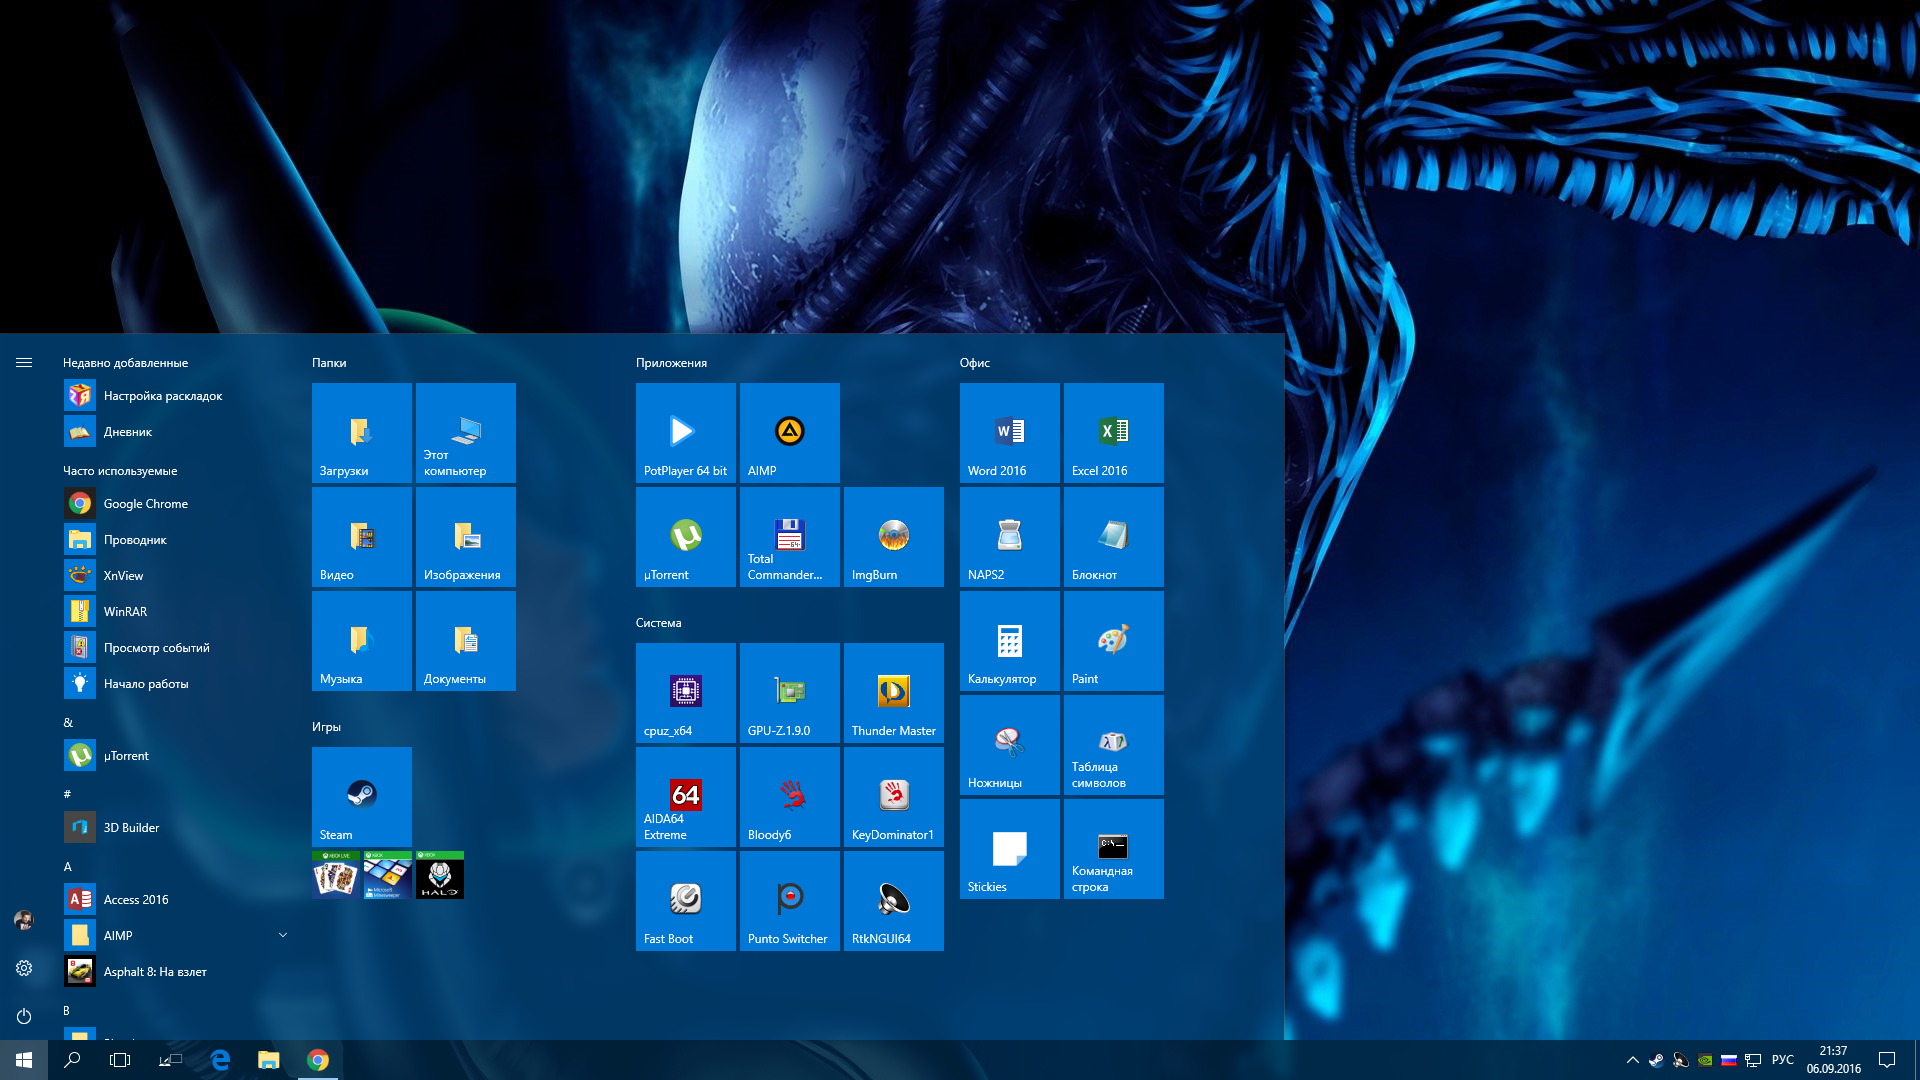
Task: Switch the РУС input language indicator
Action: click(x=1782, y=1060)
